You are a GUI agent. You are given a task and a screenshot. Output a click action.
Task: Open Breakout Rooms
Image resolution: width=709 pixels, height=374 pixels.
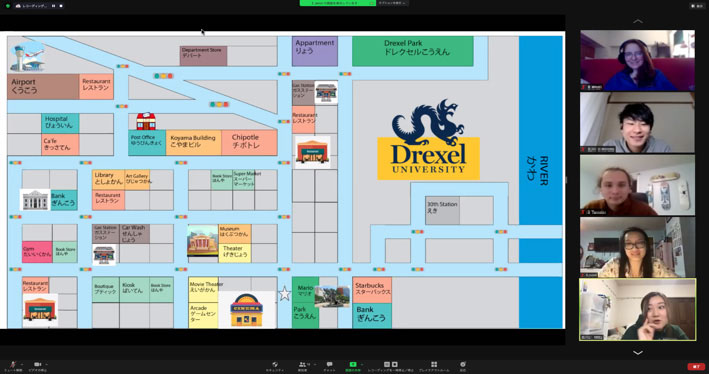pyautogui.click(x=434, y=366)
